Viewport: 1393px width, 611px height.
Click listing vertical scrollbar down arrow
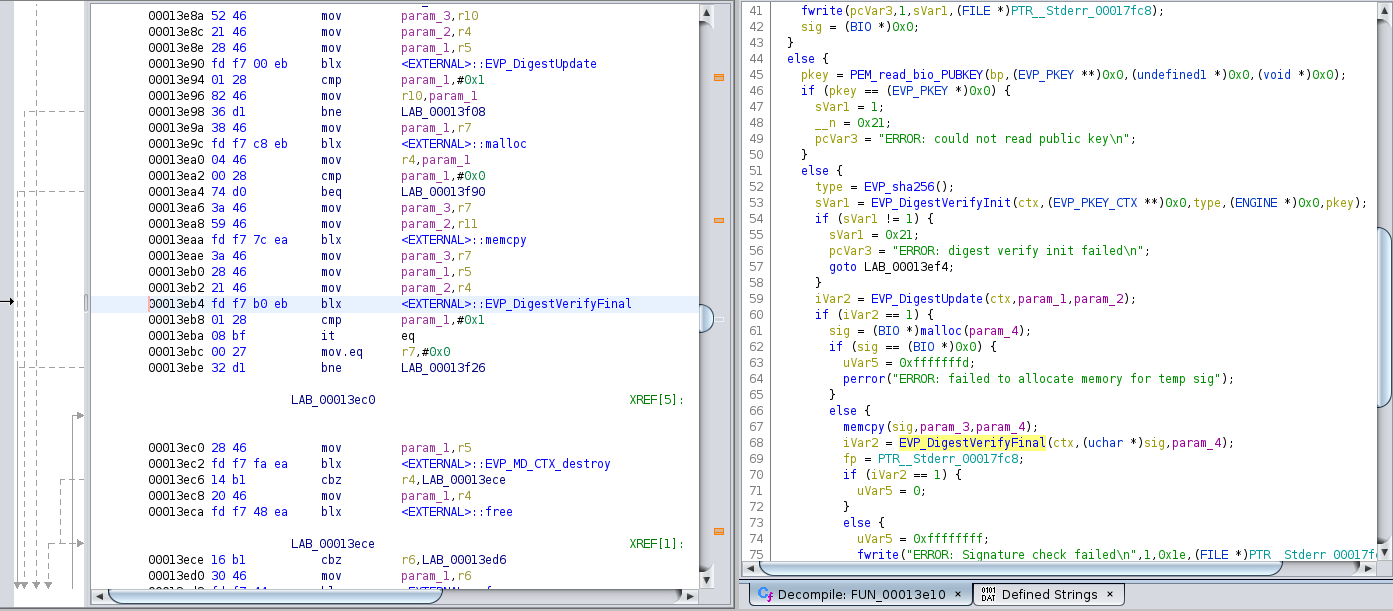coord(707,580)
